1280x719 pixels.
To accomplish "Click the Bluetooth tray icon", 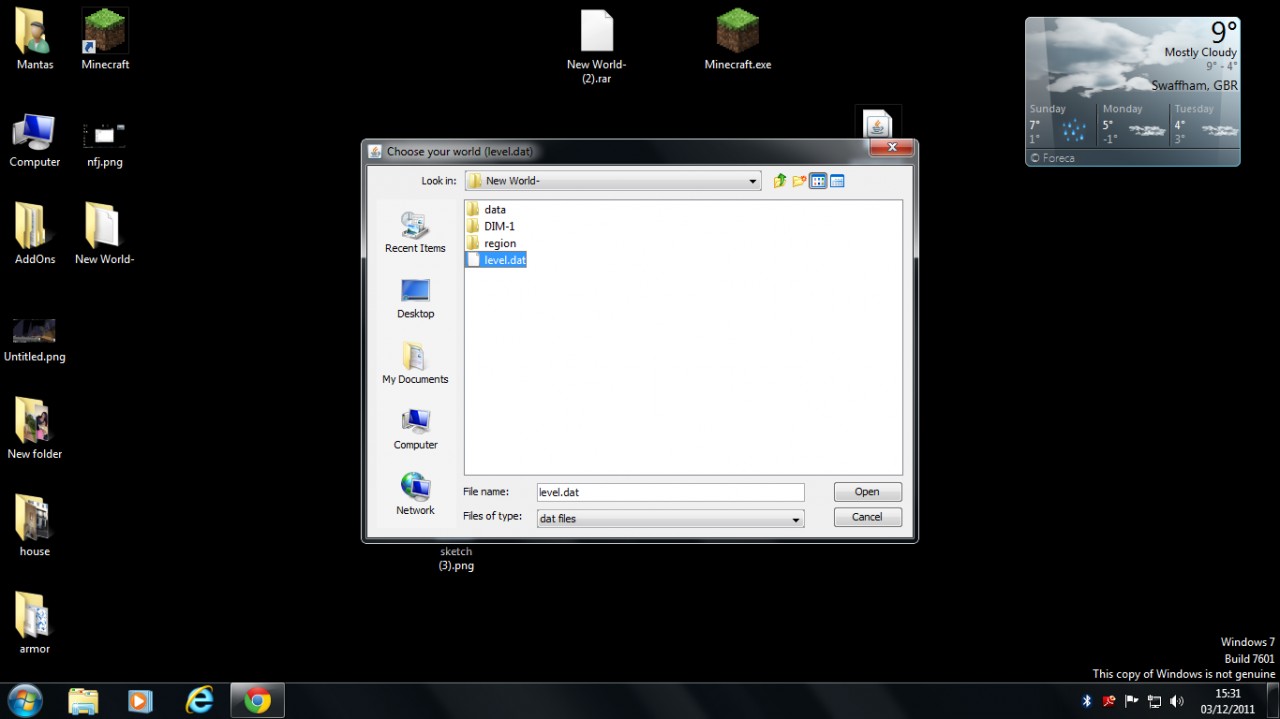I will click(1087, 701).
